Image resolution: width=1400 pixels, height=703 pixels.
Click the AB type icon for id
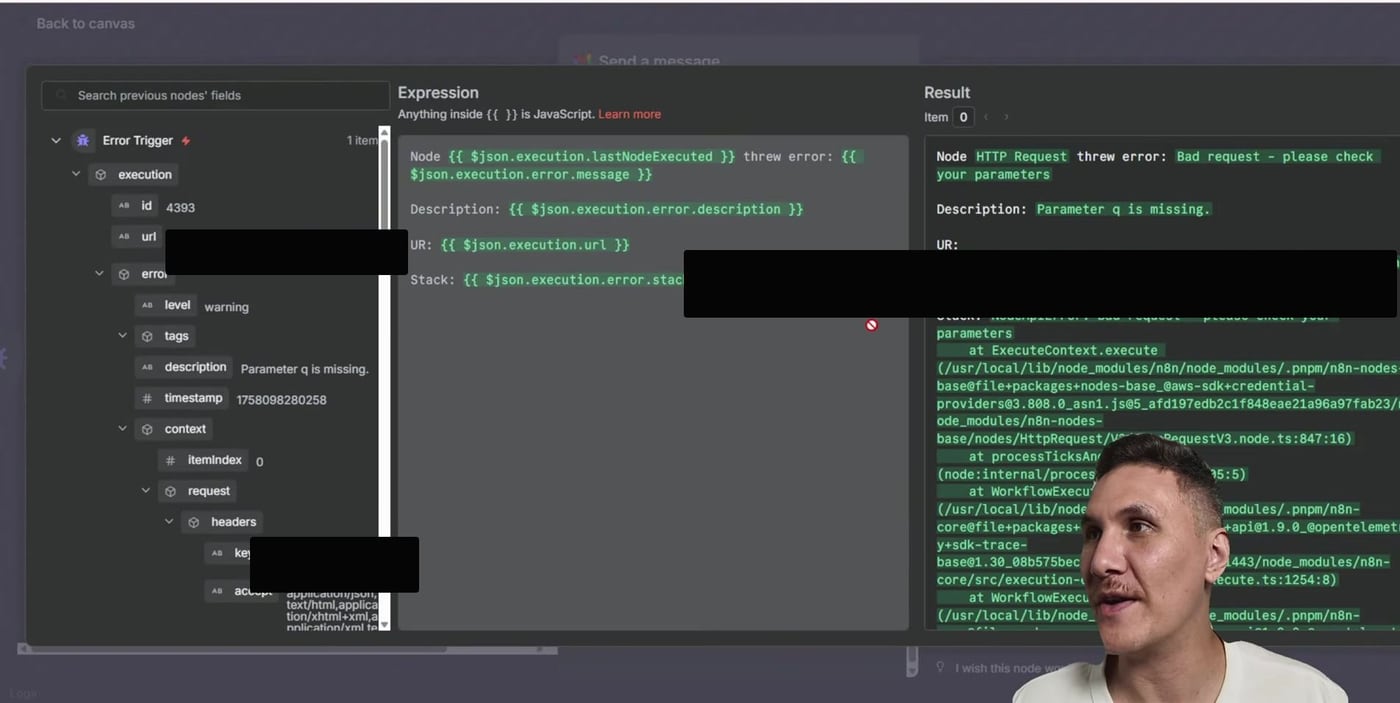pyautogui.click(x=124, y=206)
